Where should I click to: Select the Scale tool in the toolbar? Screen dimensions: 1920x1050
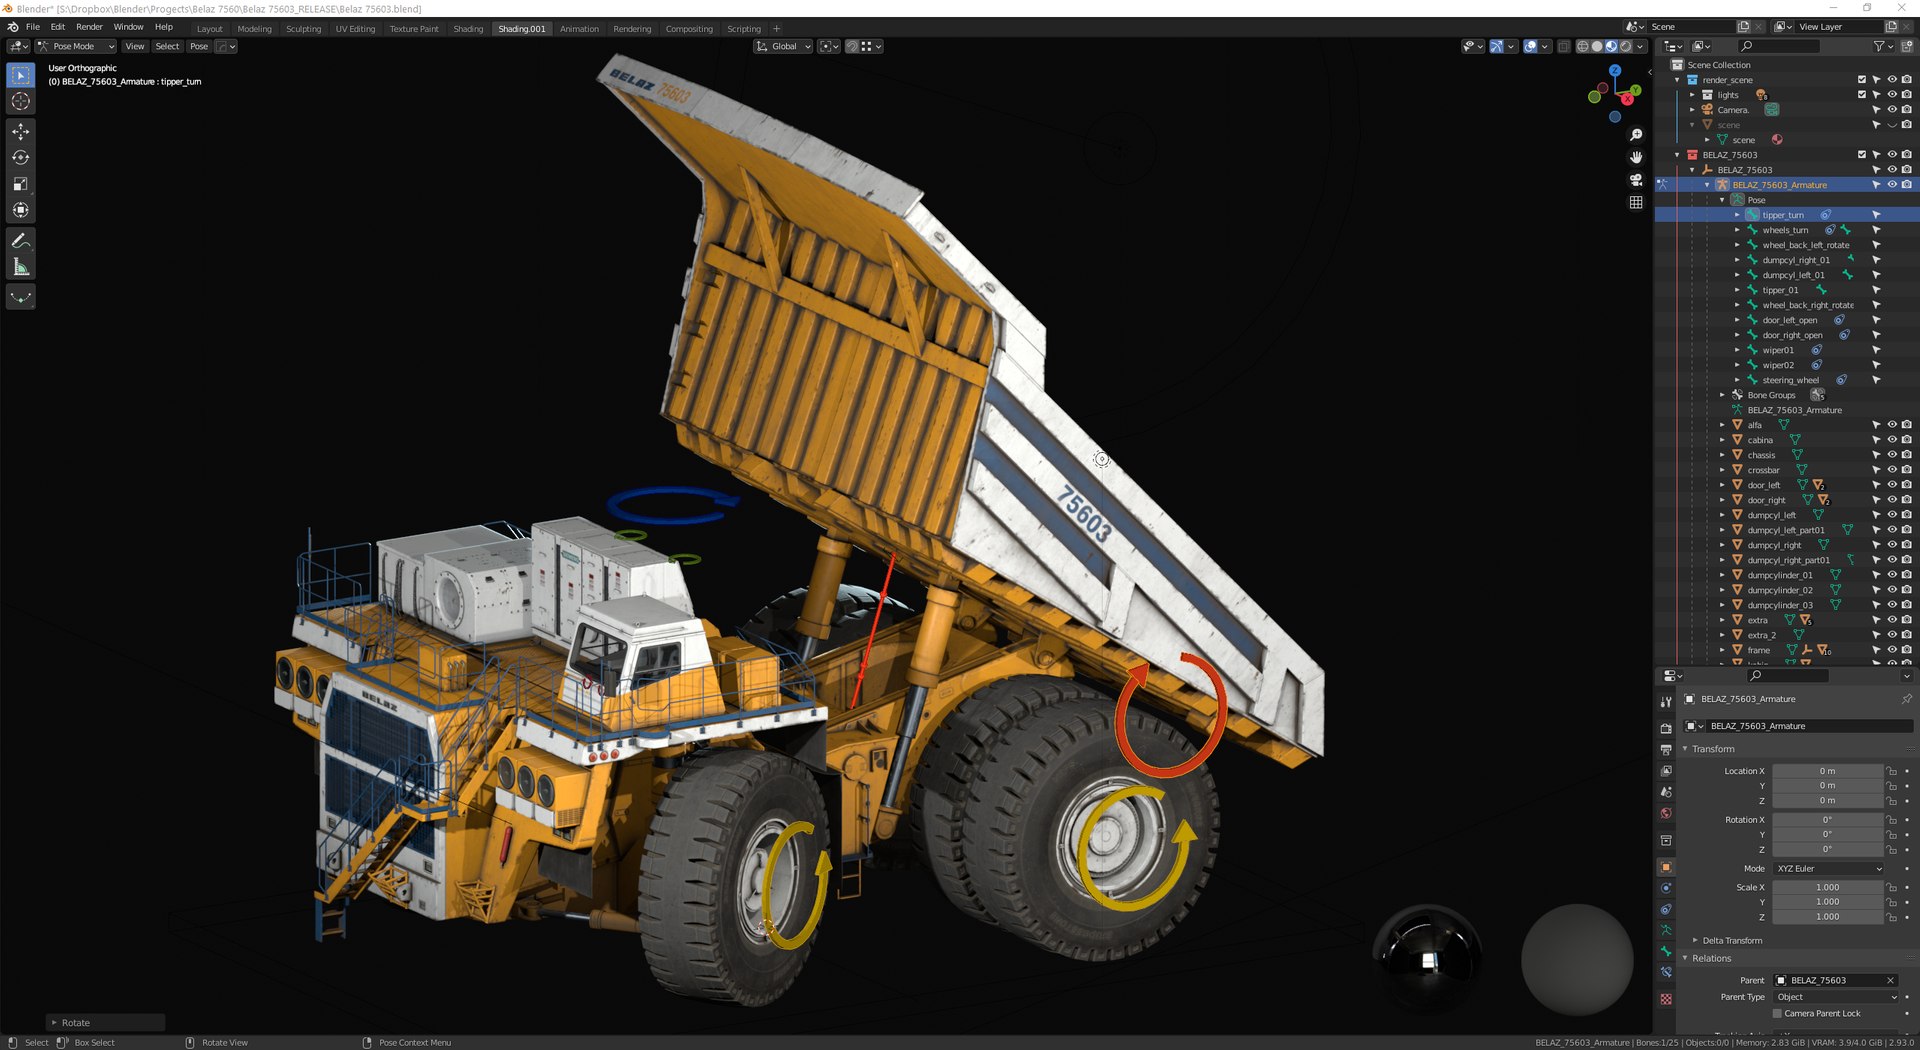point(21,184)
